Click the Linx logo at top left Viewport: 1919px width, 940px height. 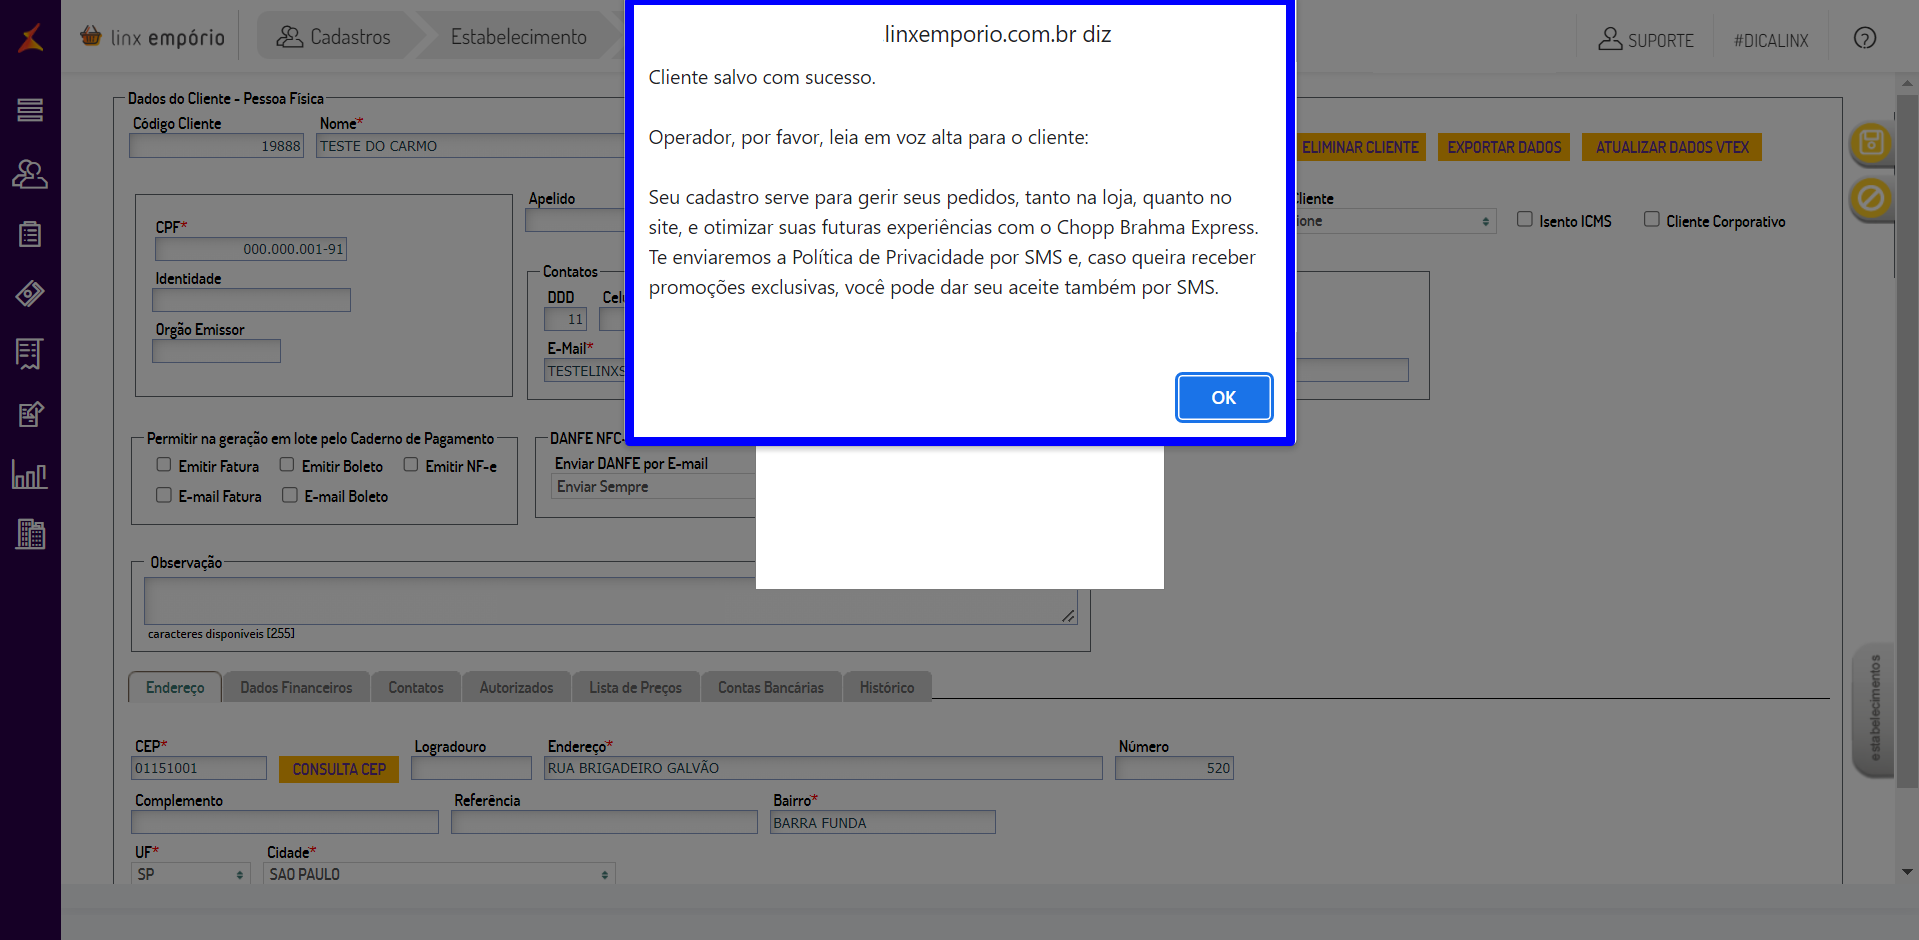(x=30, y=38)
